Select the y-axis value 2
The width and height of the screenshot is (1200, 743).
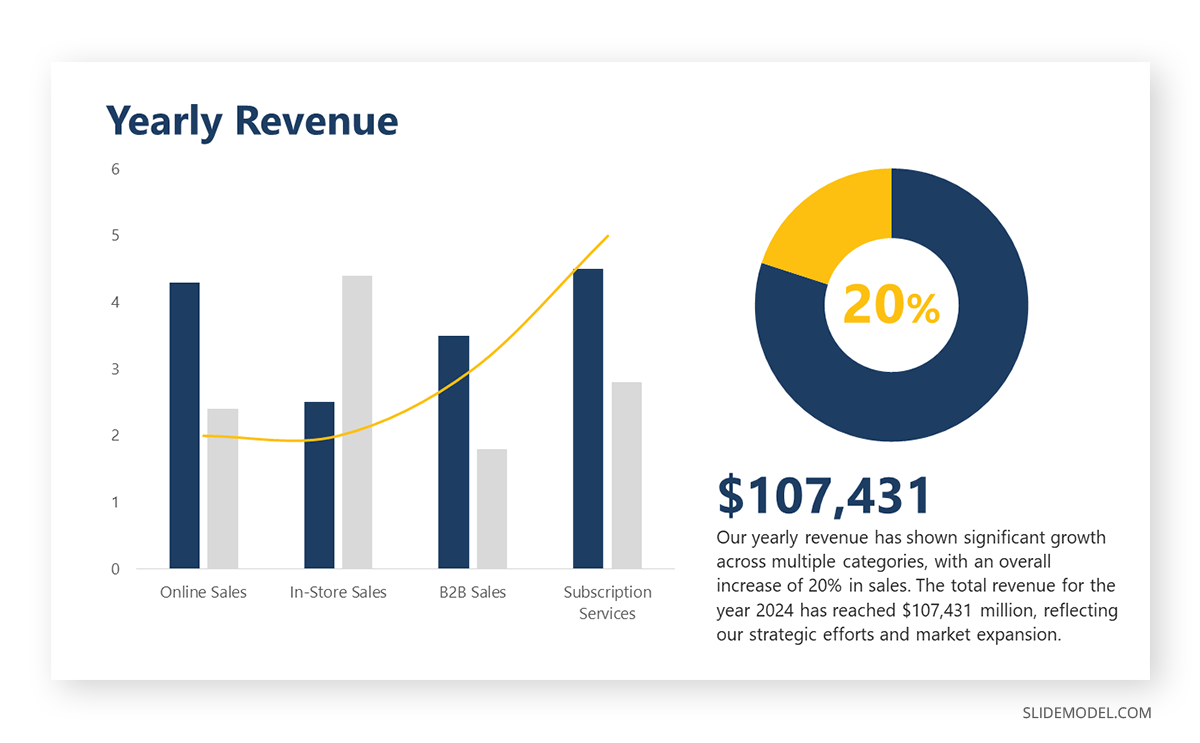115,436
